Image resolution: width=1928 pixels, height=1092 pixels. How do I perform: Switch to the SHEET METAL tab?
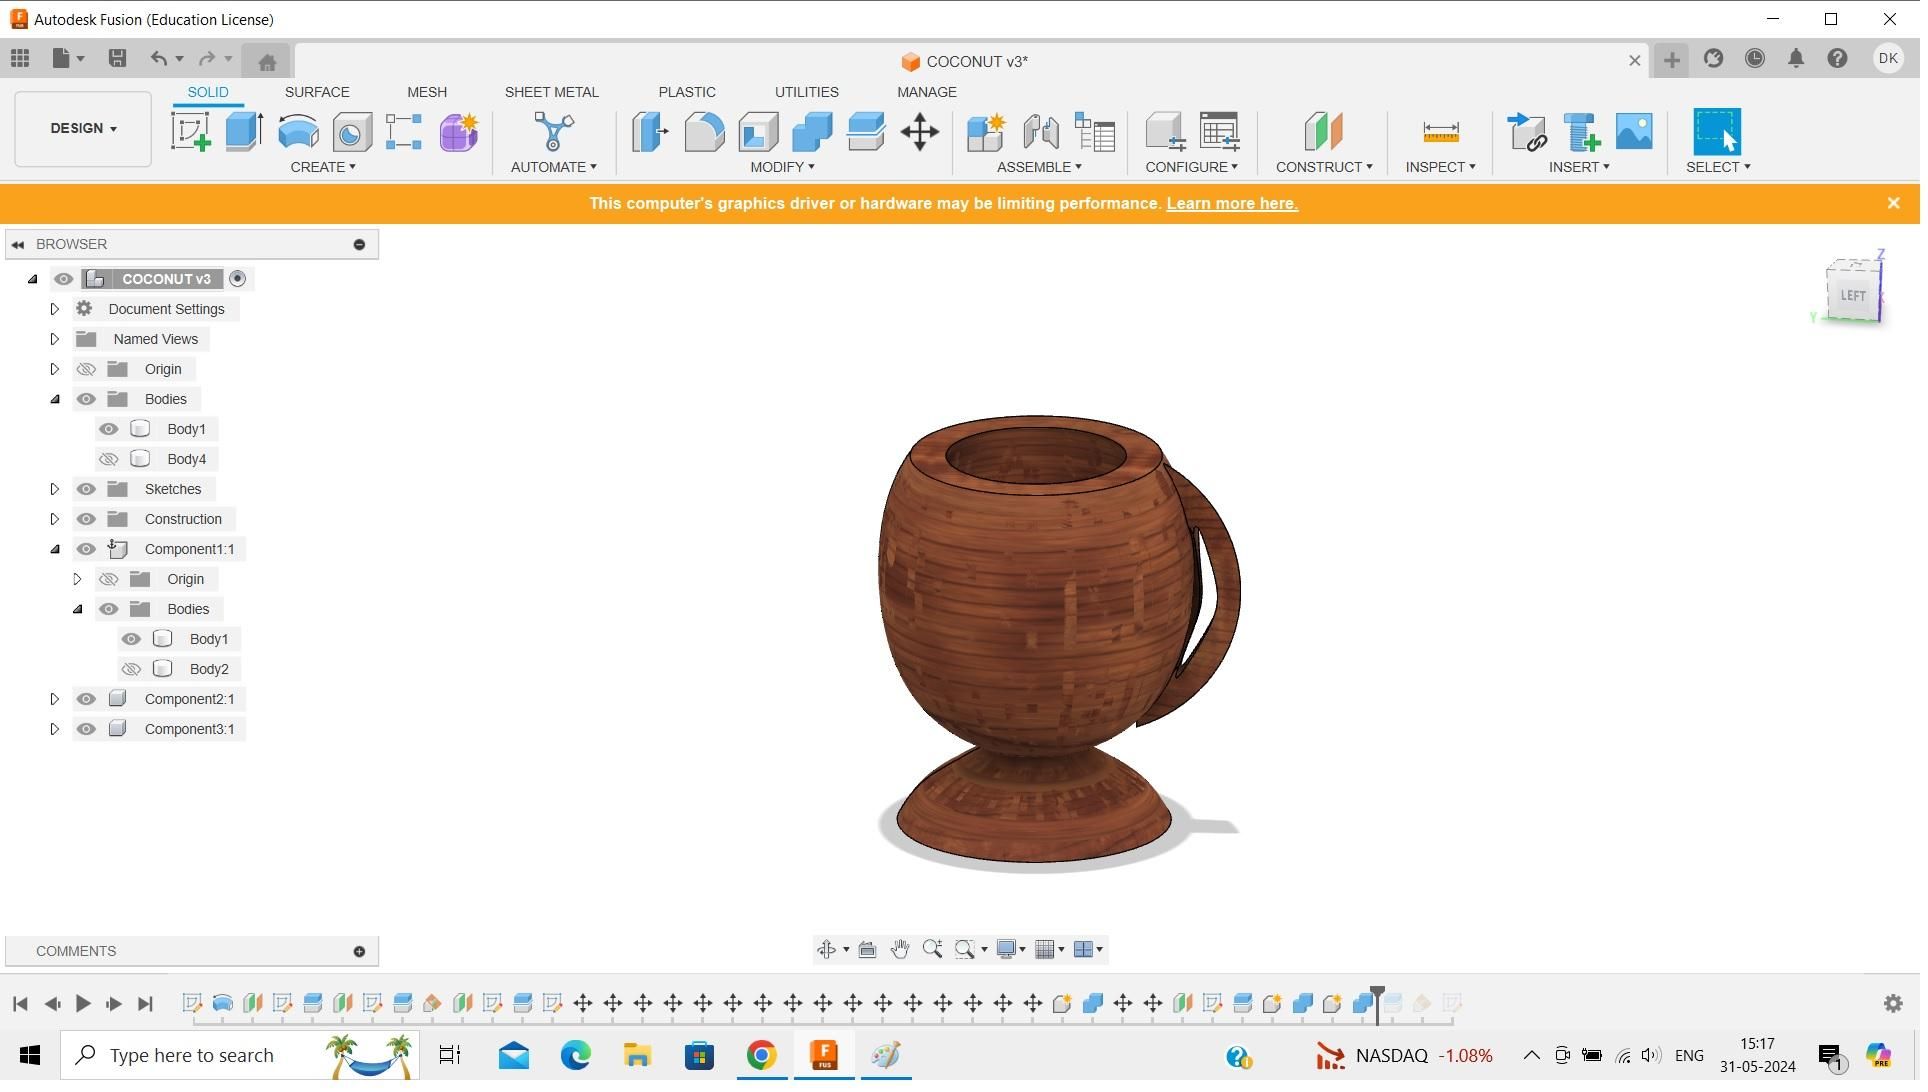click(x=551, y=92)
